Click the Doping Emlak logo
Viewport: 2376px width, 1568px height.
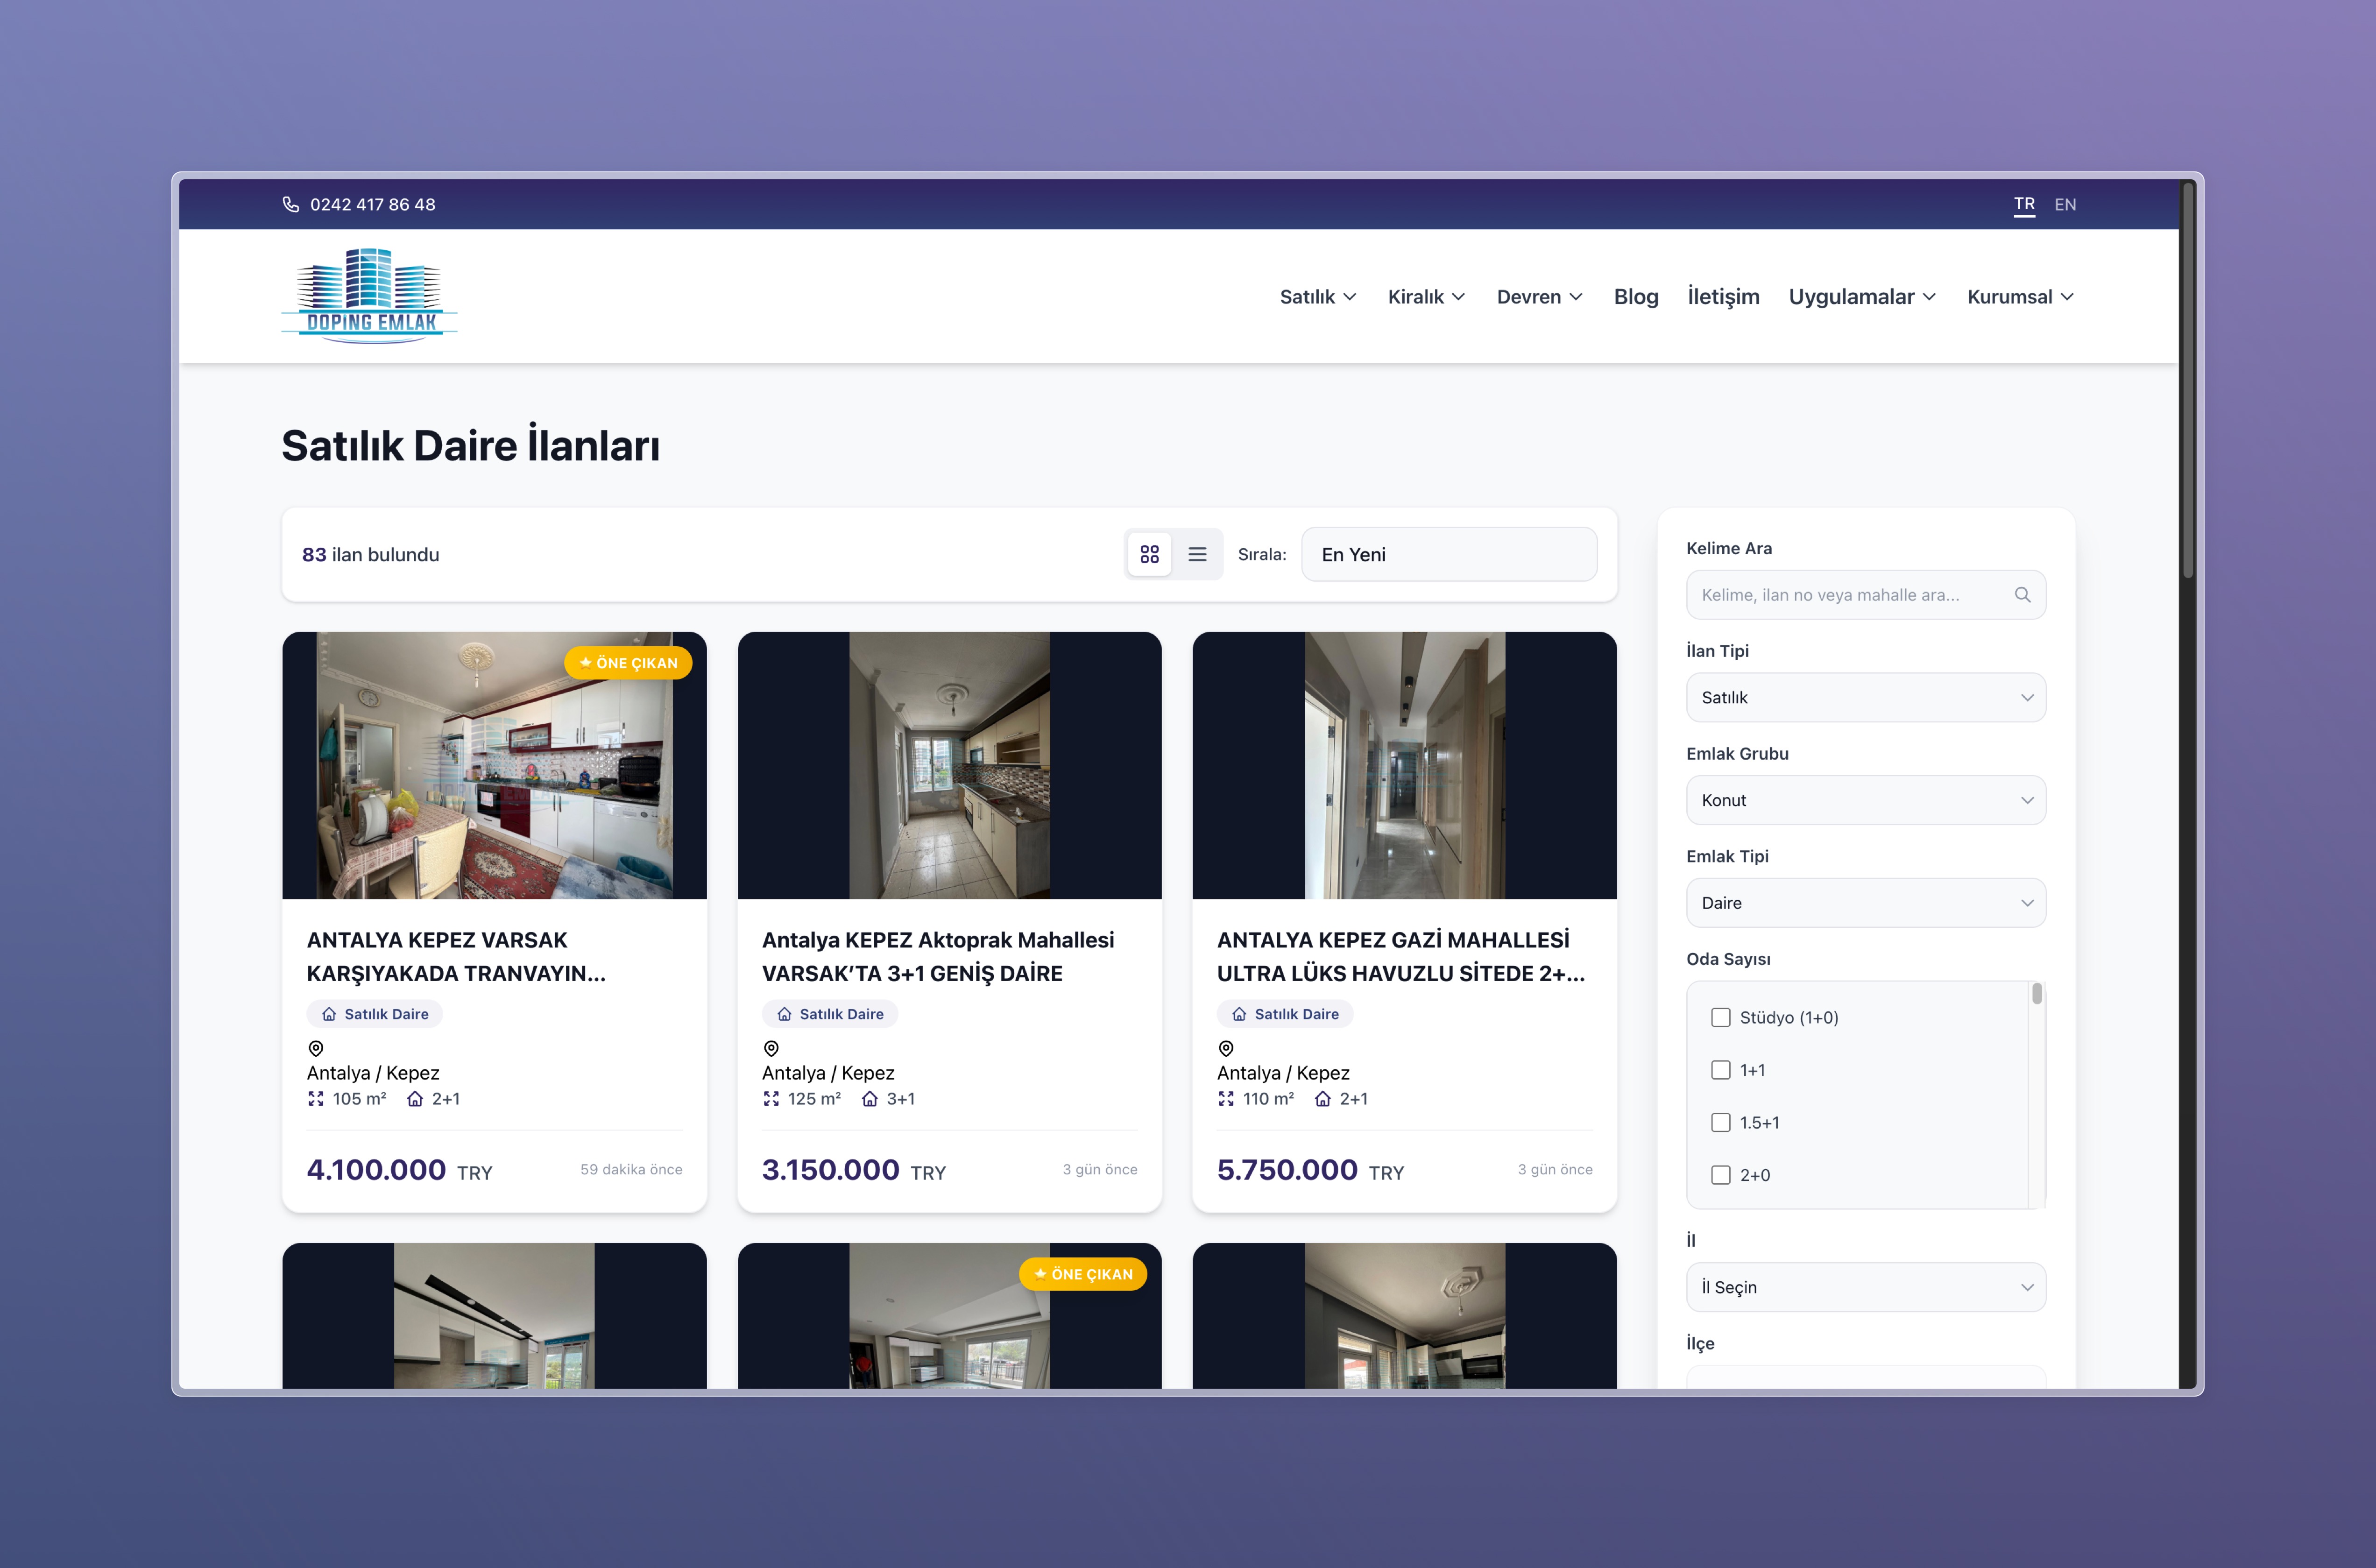coord(370,296)
